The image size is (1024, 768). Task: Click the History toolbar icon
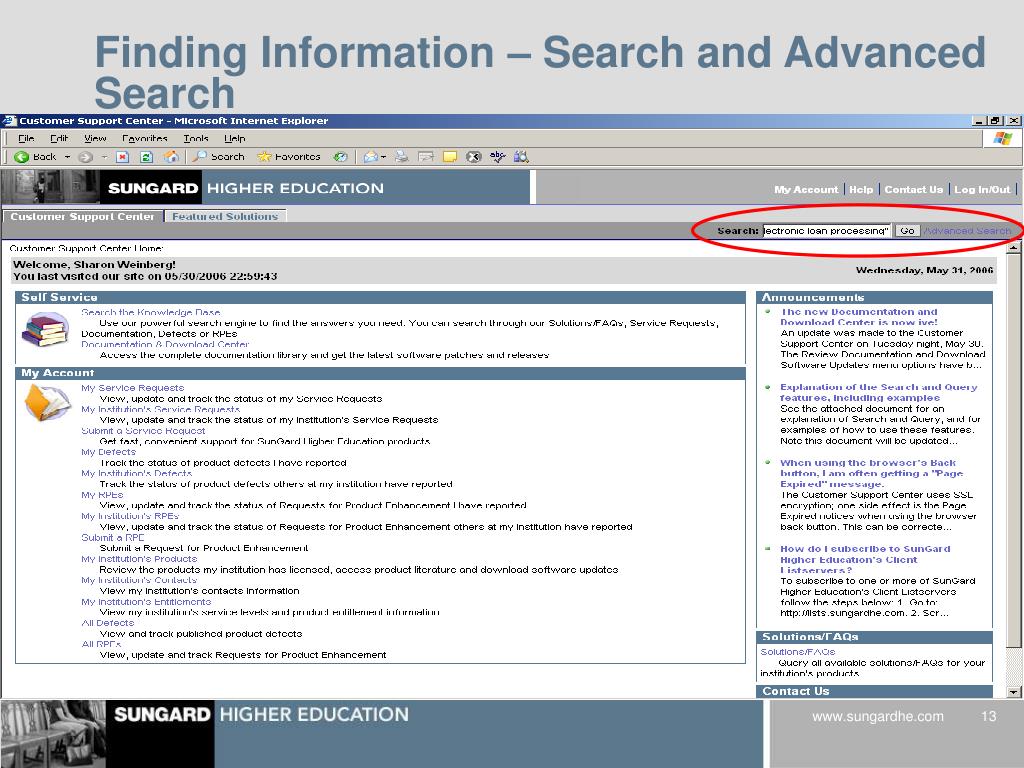tap(340, 157)
